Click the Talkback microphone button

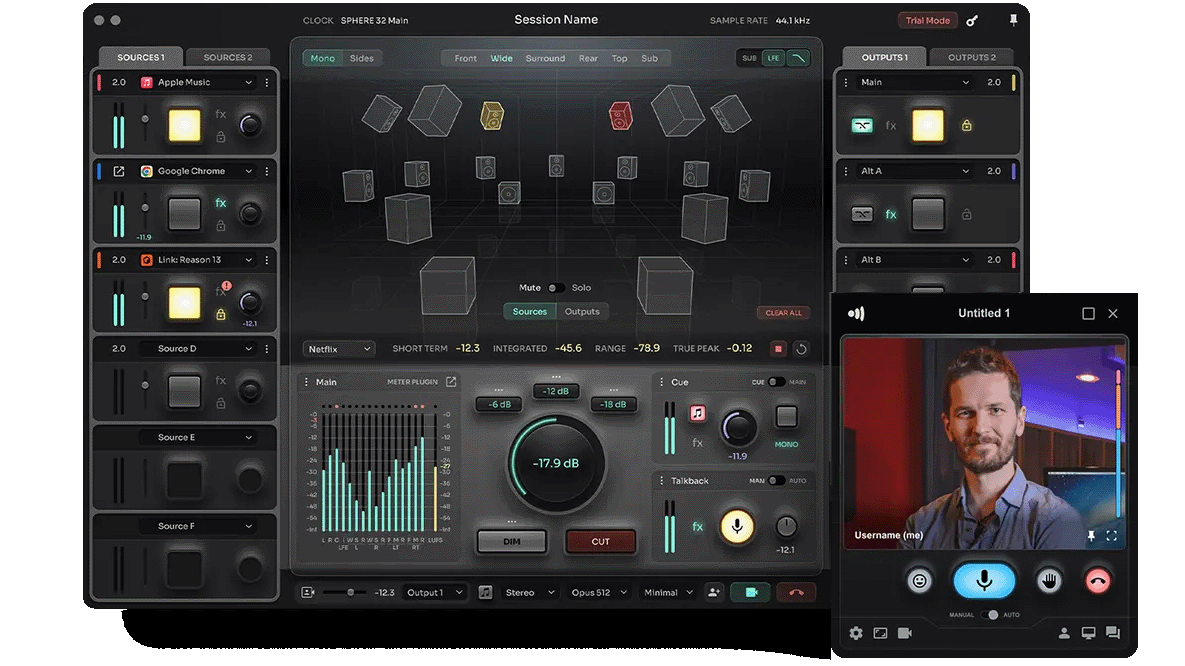click(737, 526)
